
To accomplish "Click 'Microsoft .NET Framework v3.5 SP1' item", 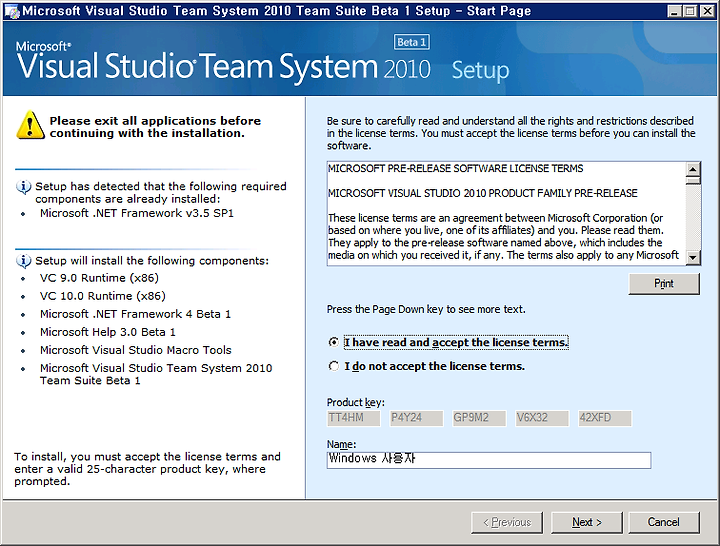I will click(x=137, y=214).
